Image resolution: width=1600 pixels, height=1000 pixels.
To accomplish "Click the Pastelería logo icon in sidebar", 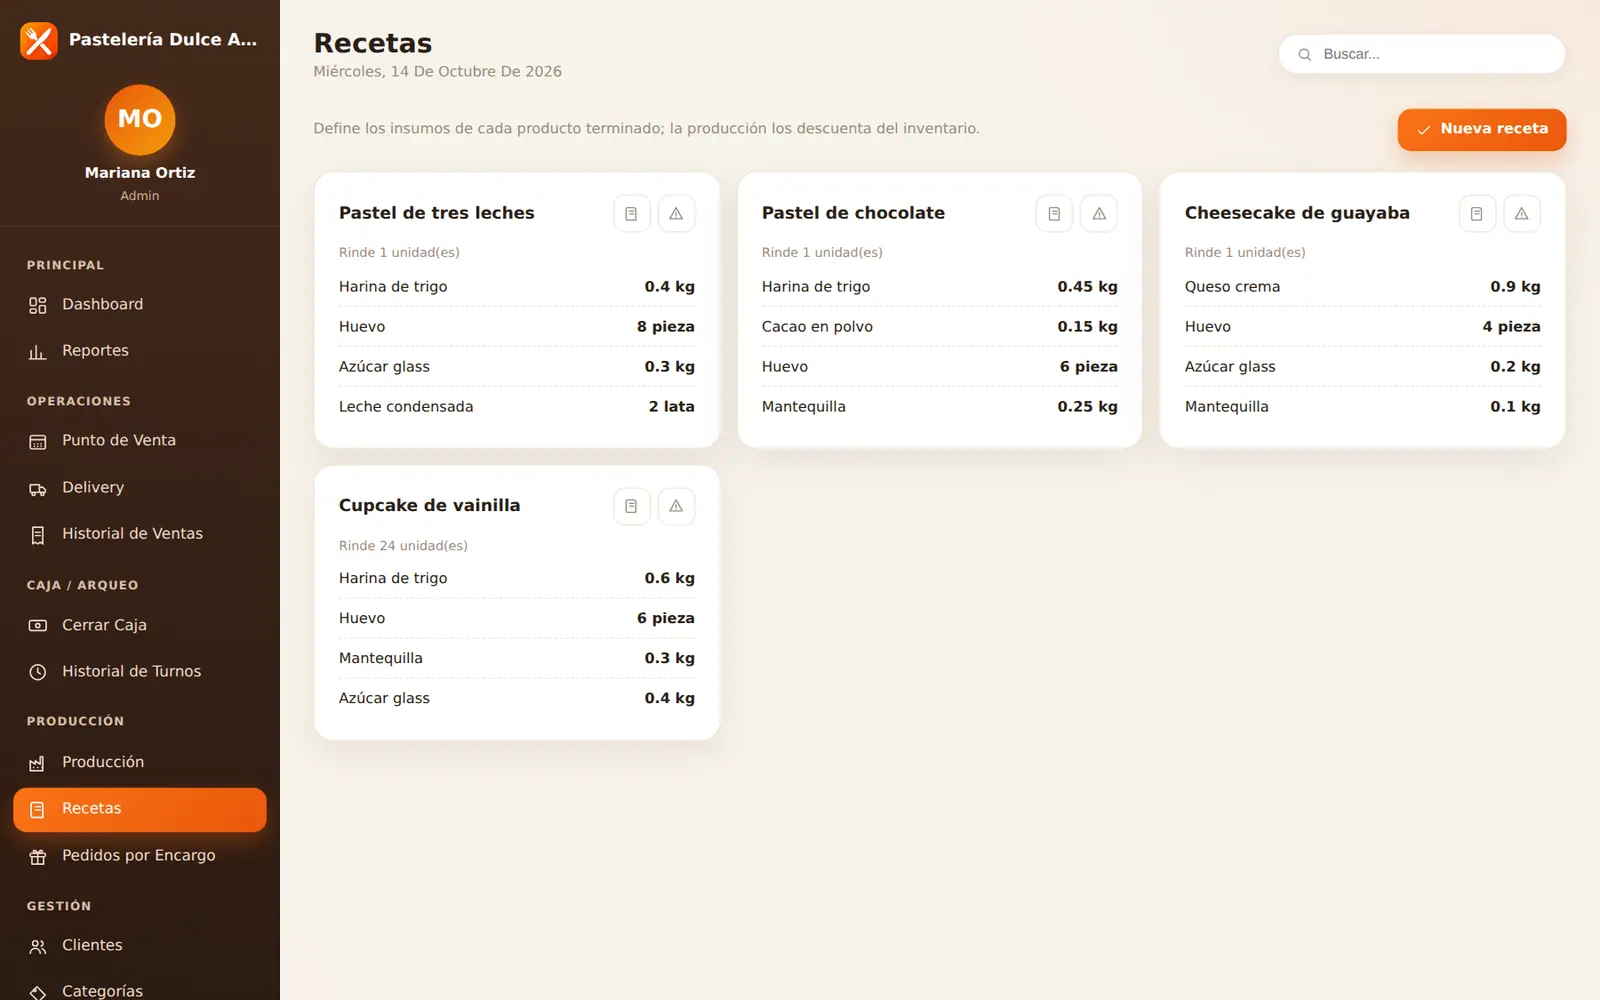I will pos(39,41).
